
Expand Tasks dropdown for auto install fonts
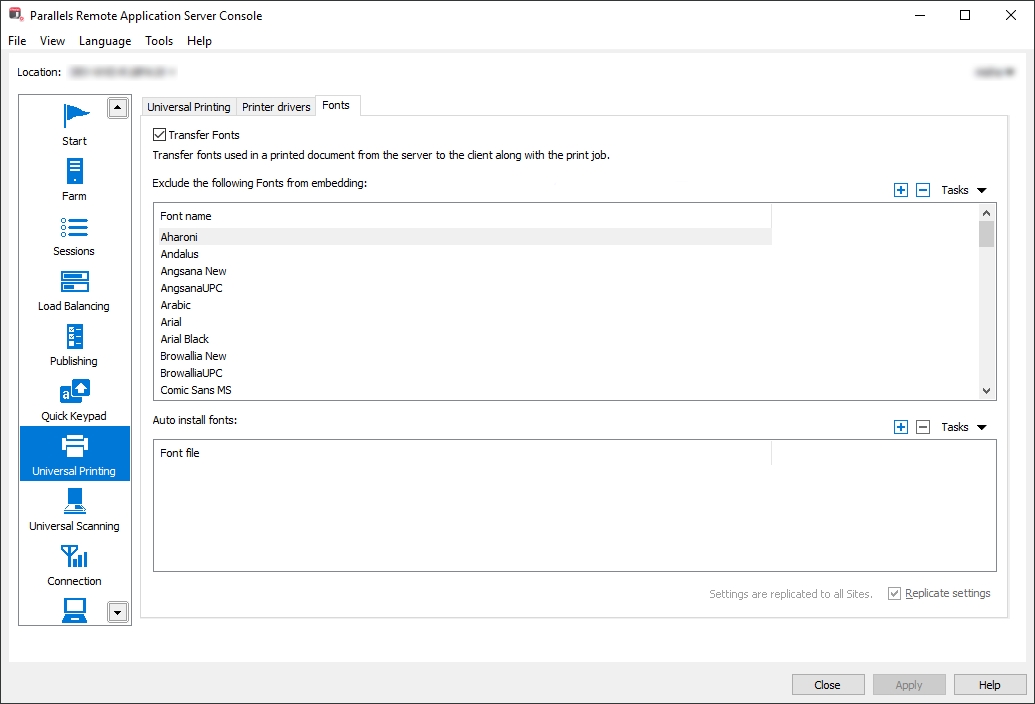(964, 427)
